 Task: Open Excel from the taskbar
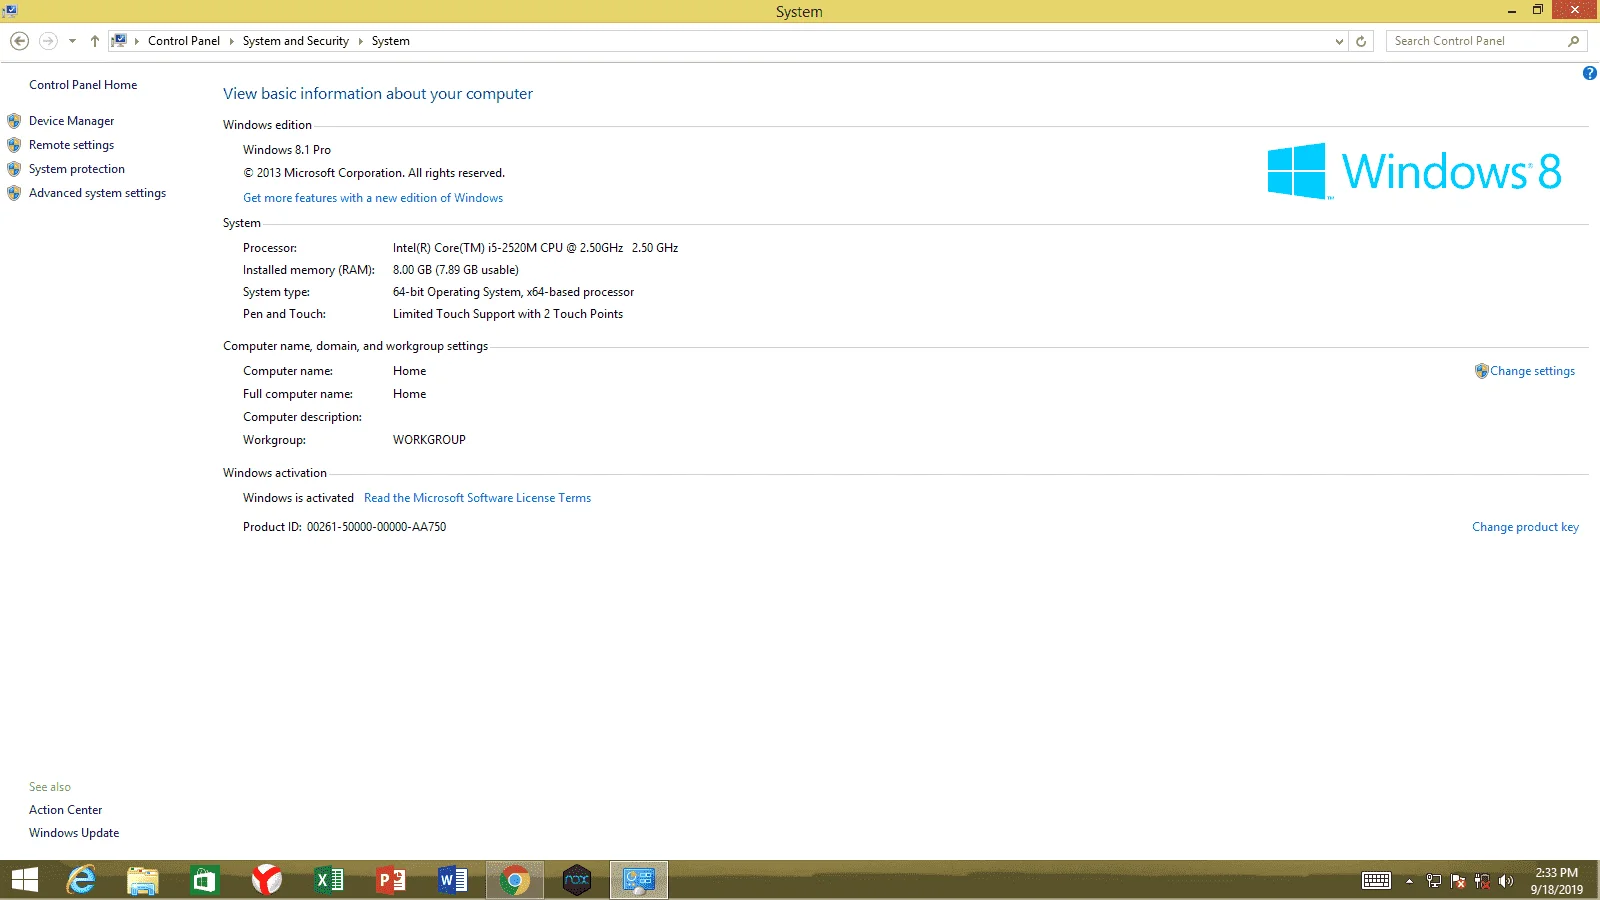(x=329, y=880)
